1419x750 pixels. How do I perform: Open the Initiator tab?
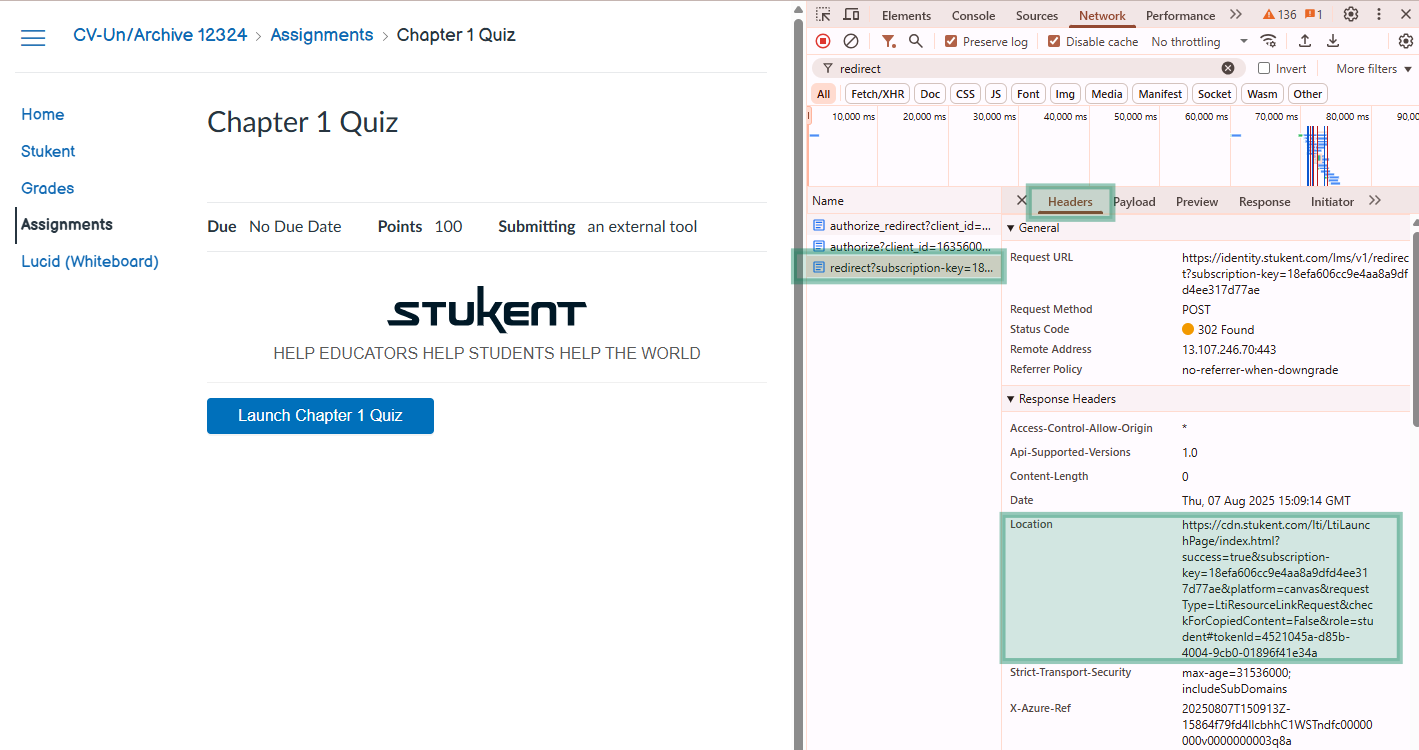(x=1332, y=201)
